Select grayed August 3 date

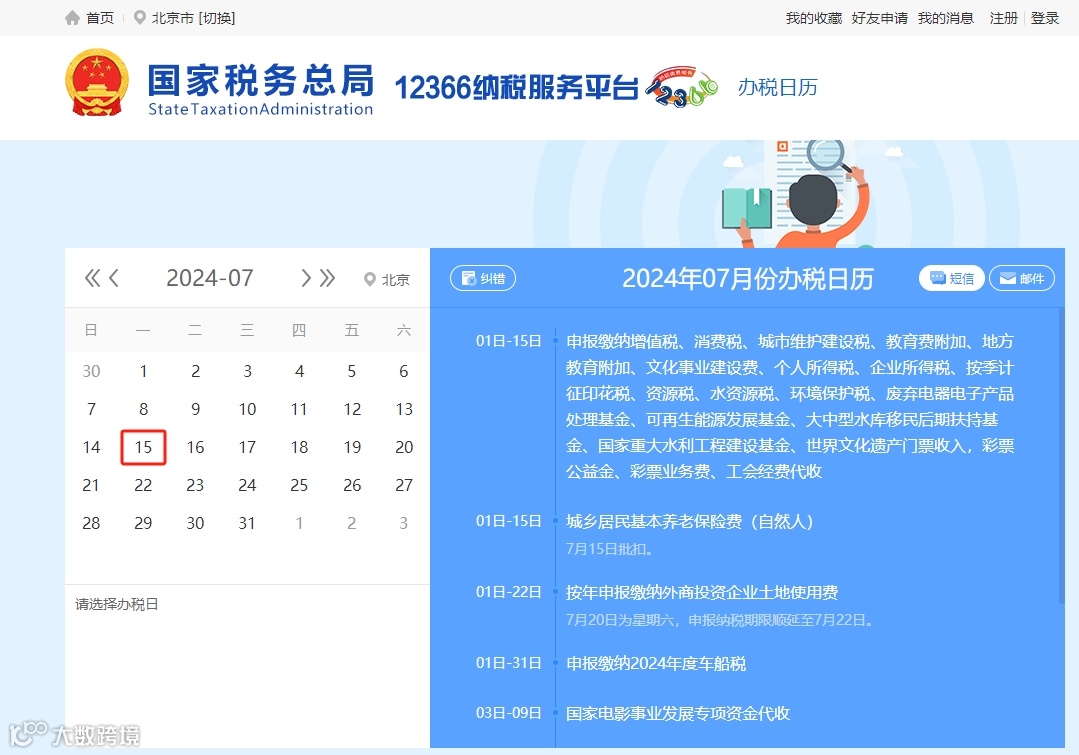[x=404, y=523]
